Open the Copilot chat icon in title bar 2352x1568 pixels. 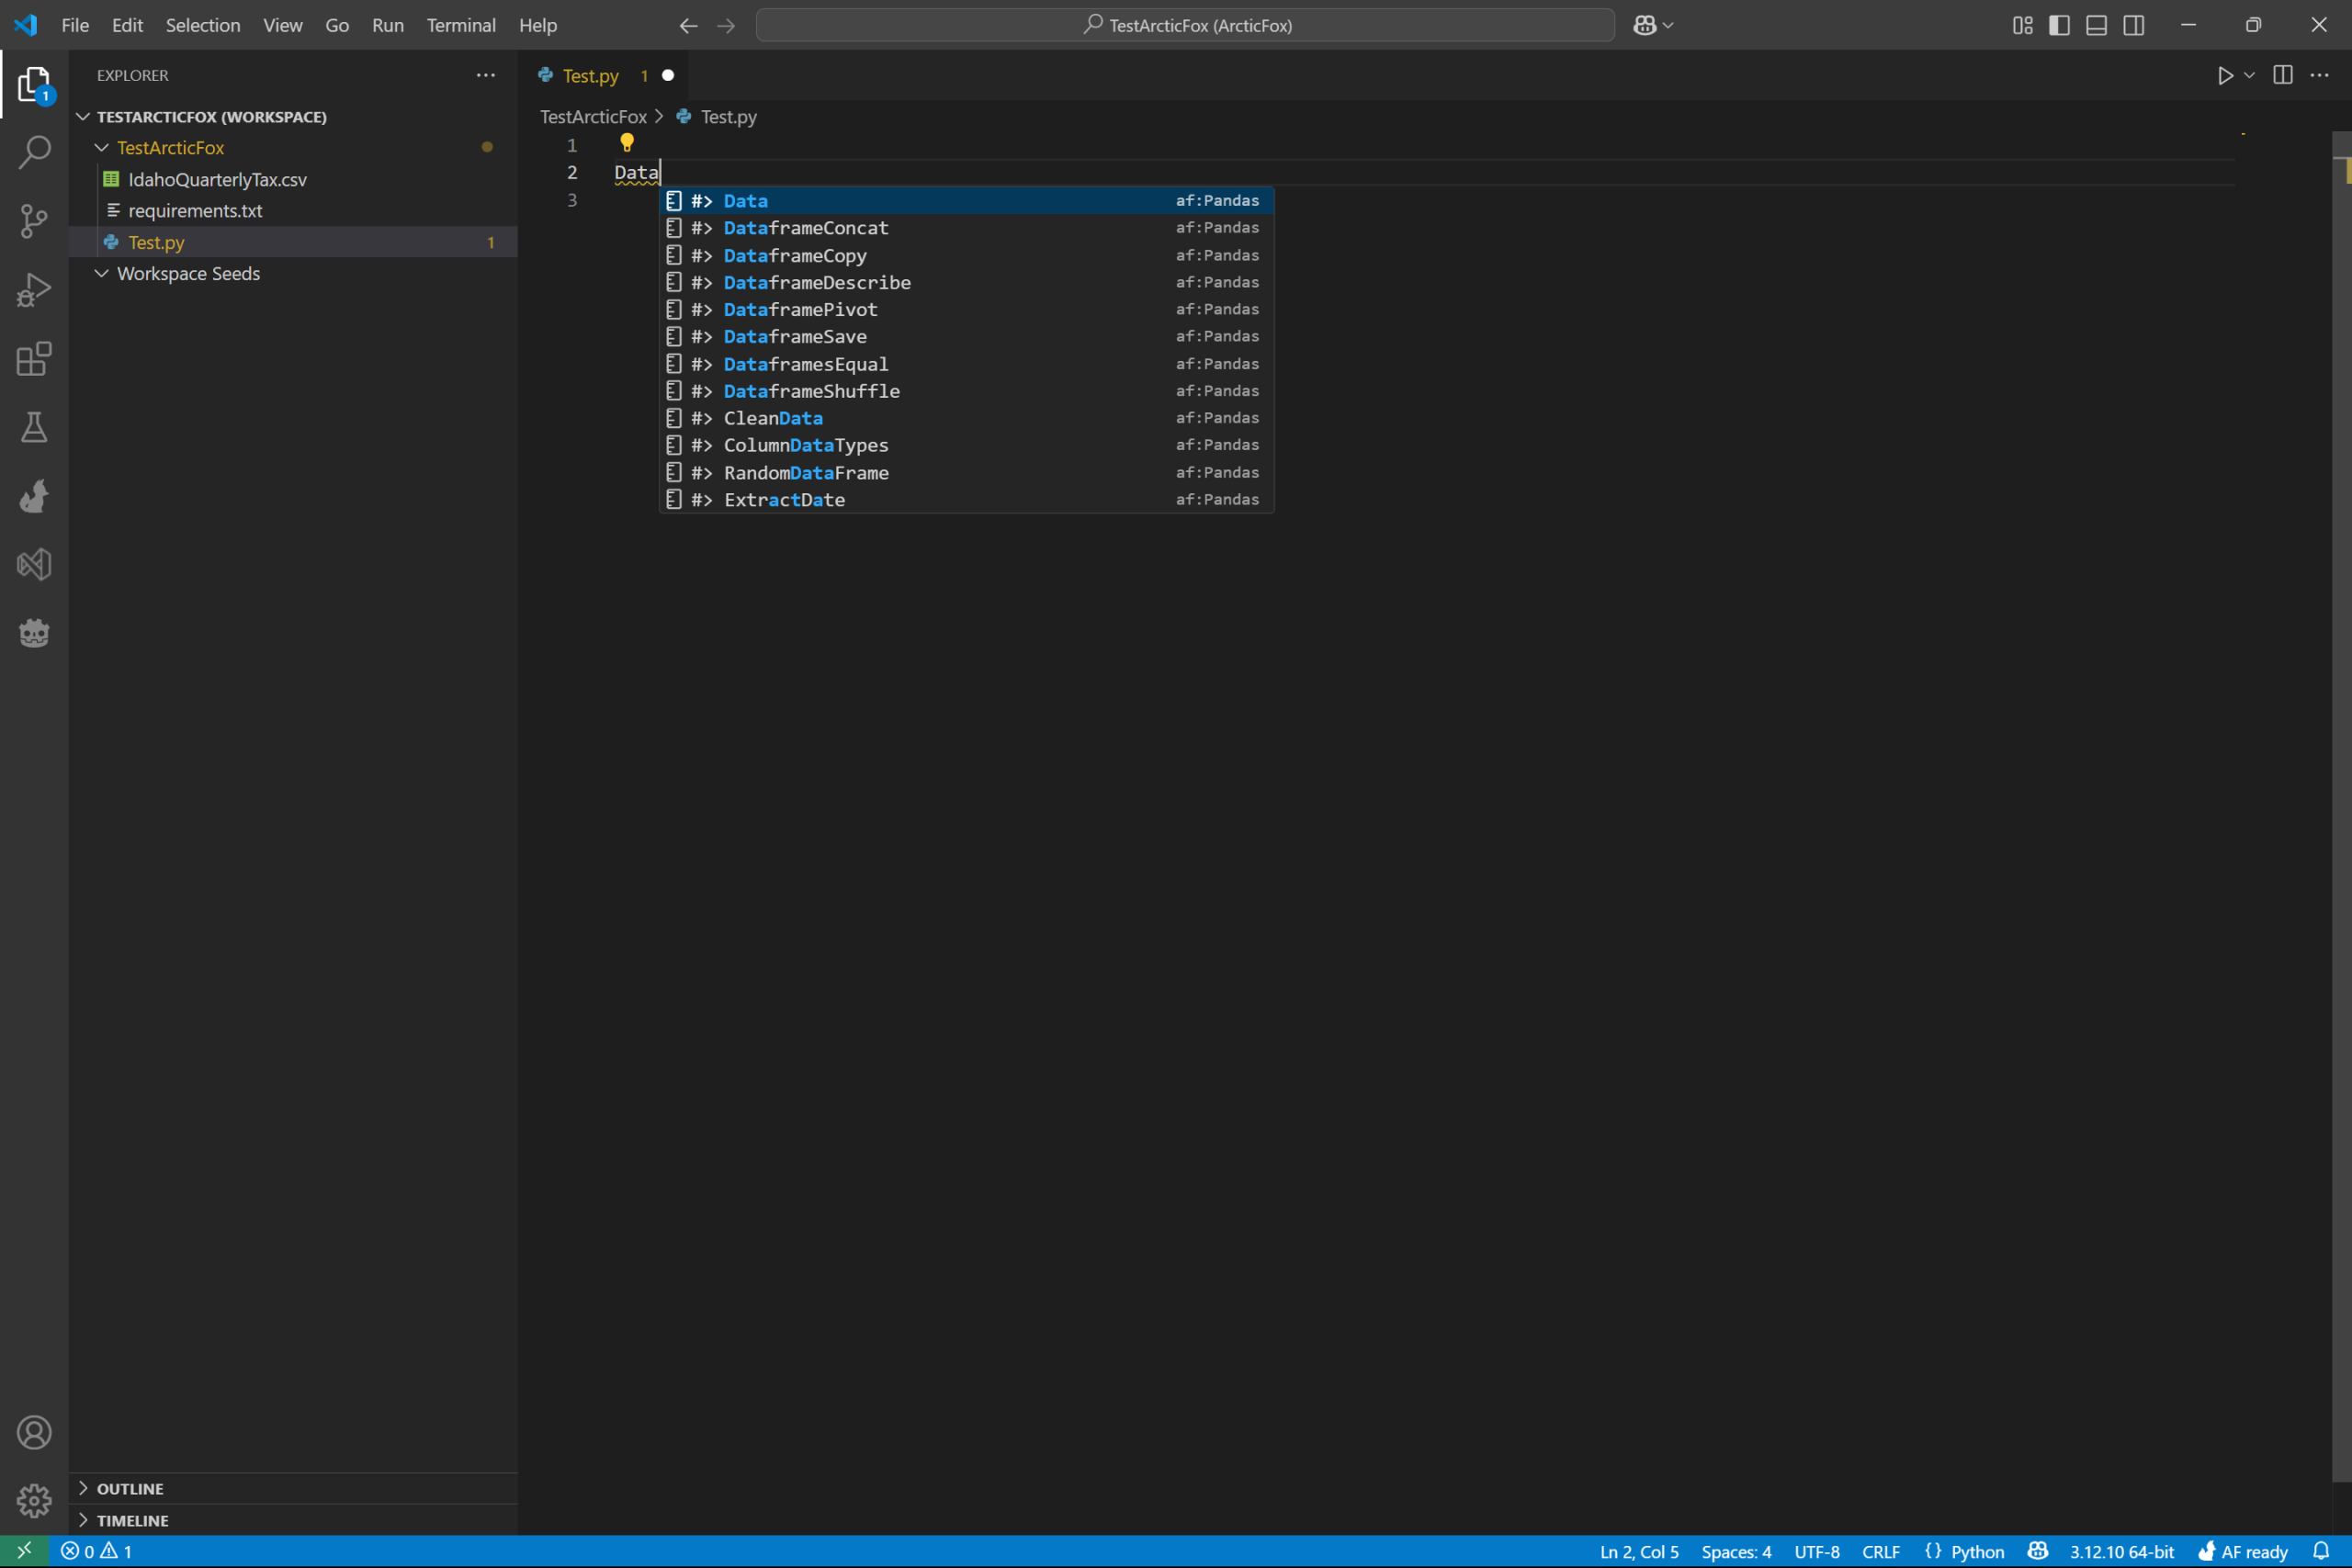coord(1644,26)
